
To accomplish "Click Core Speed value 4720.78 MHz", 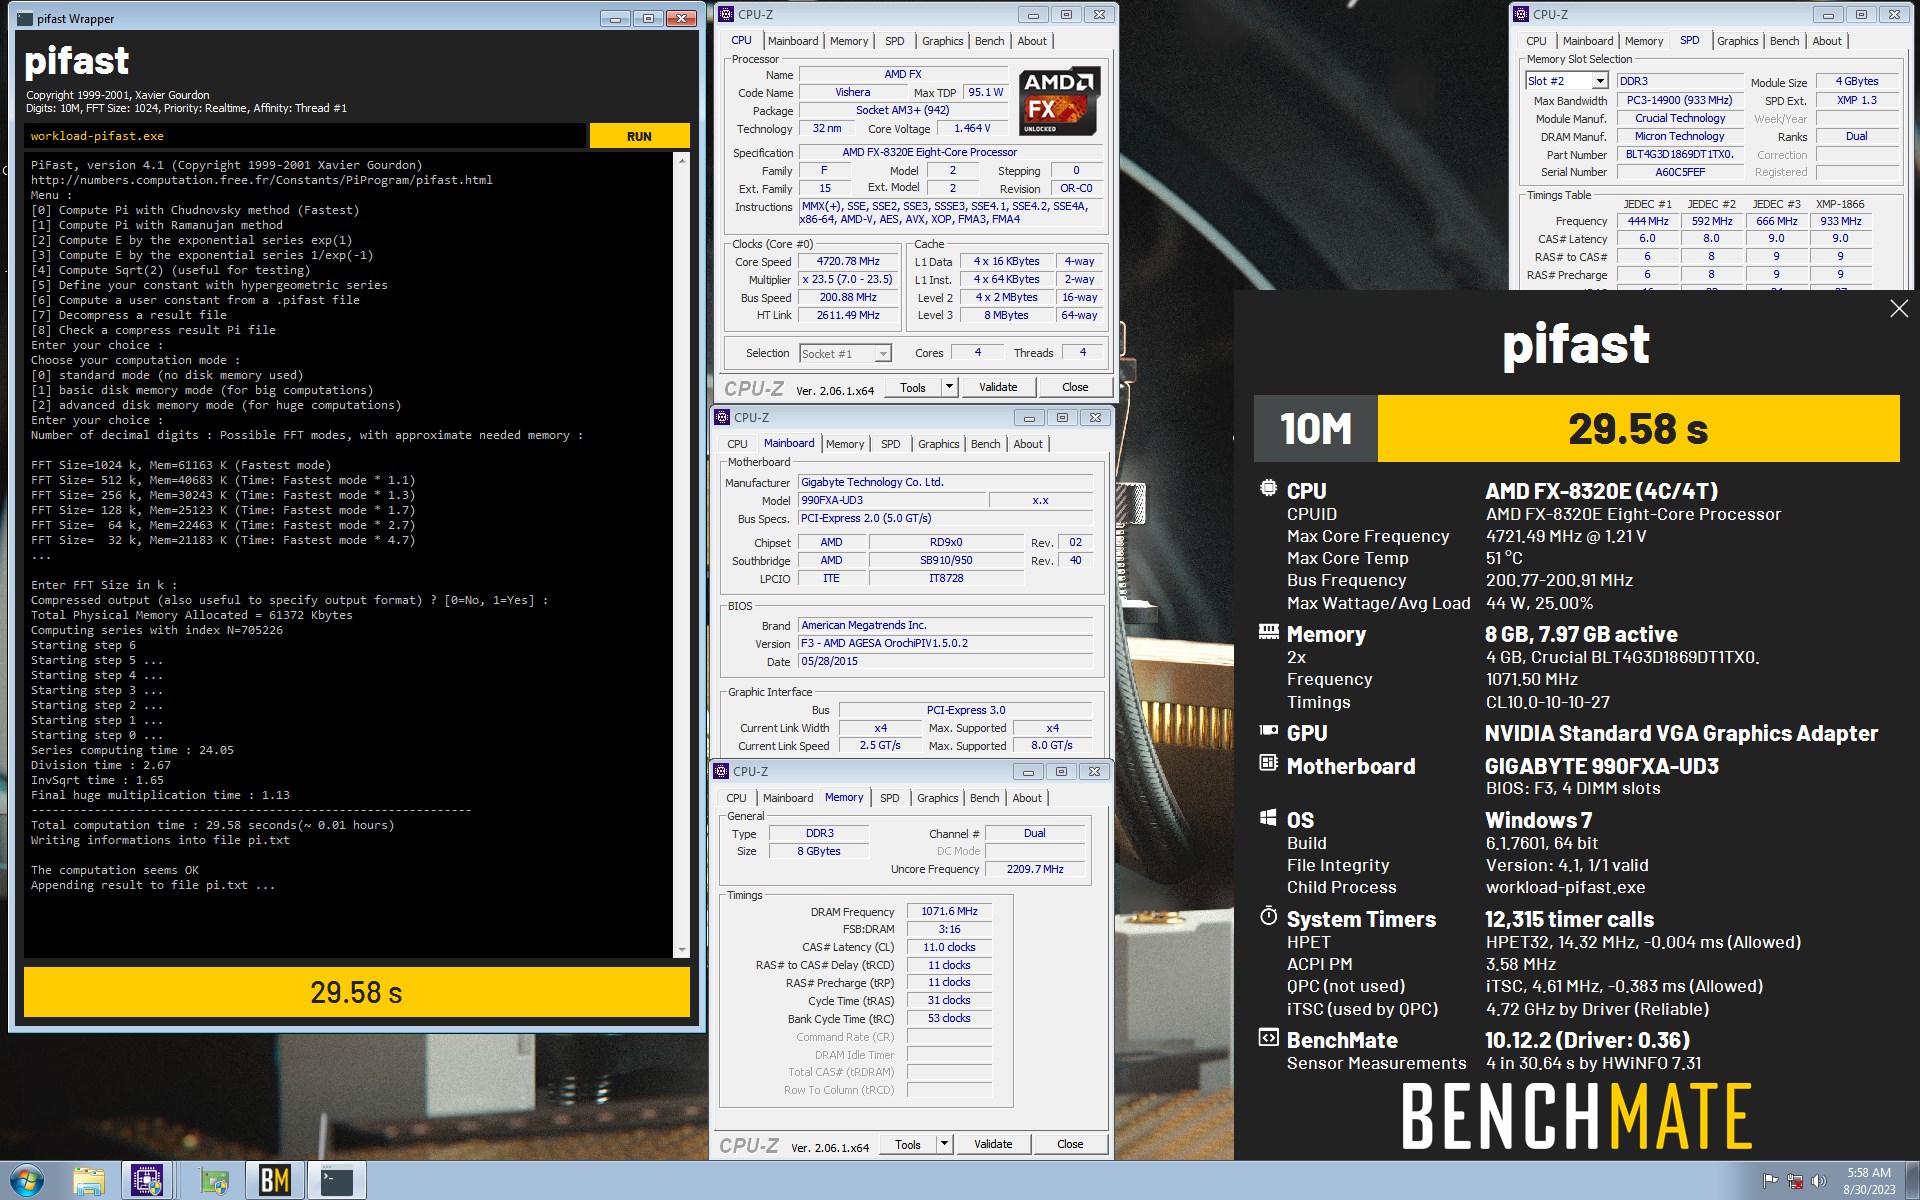I will coord(848,261).
